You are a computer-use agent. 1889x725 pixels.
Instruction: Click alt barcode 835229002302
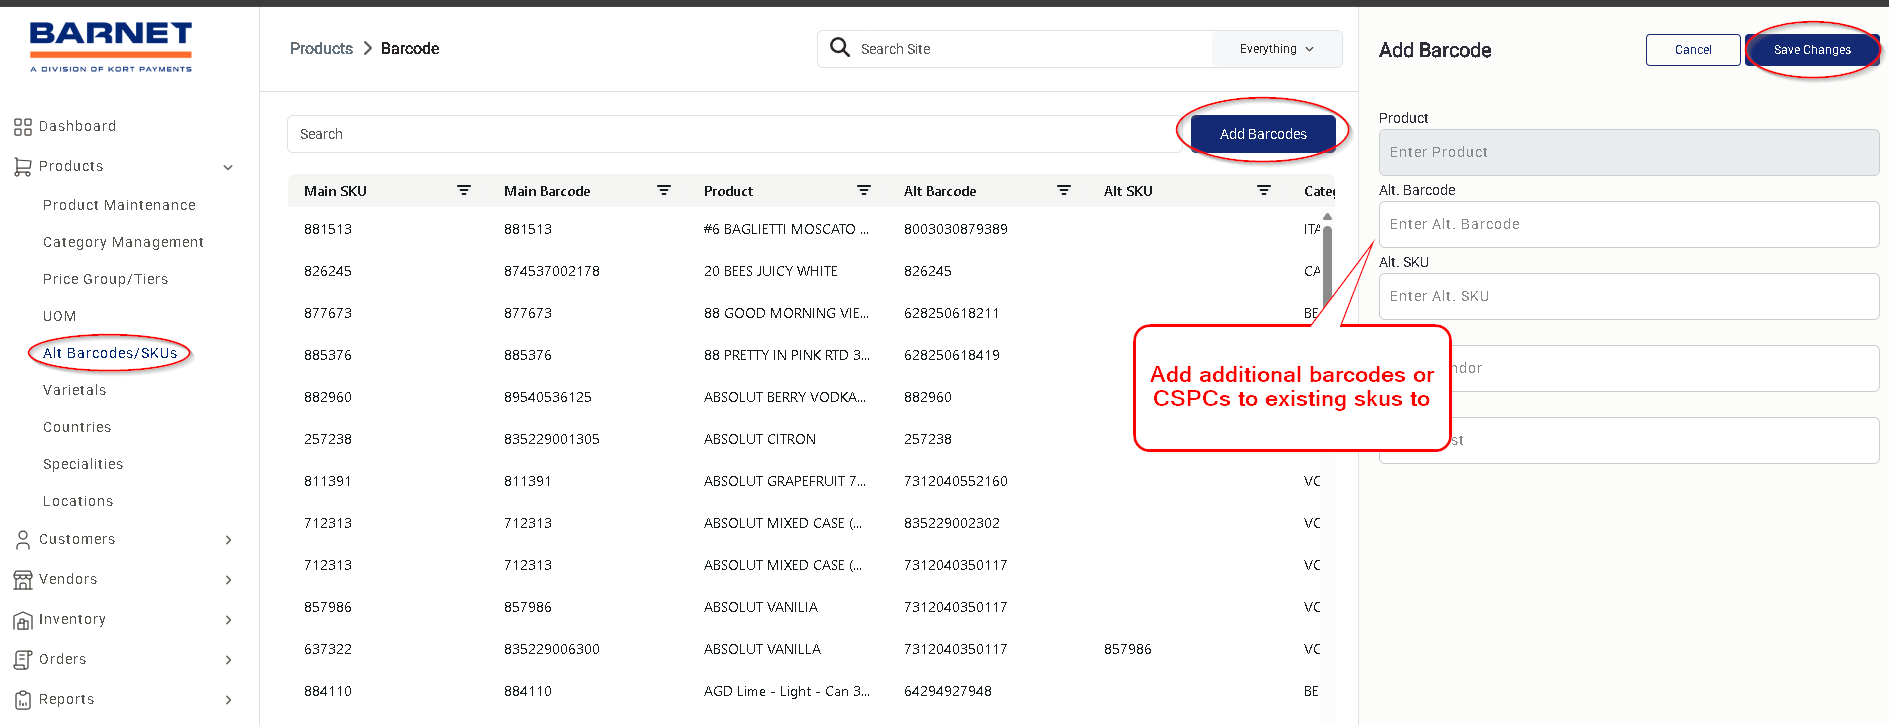[952, 523]
